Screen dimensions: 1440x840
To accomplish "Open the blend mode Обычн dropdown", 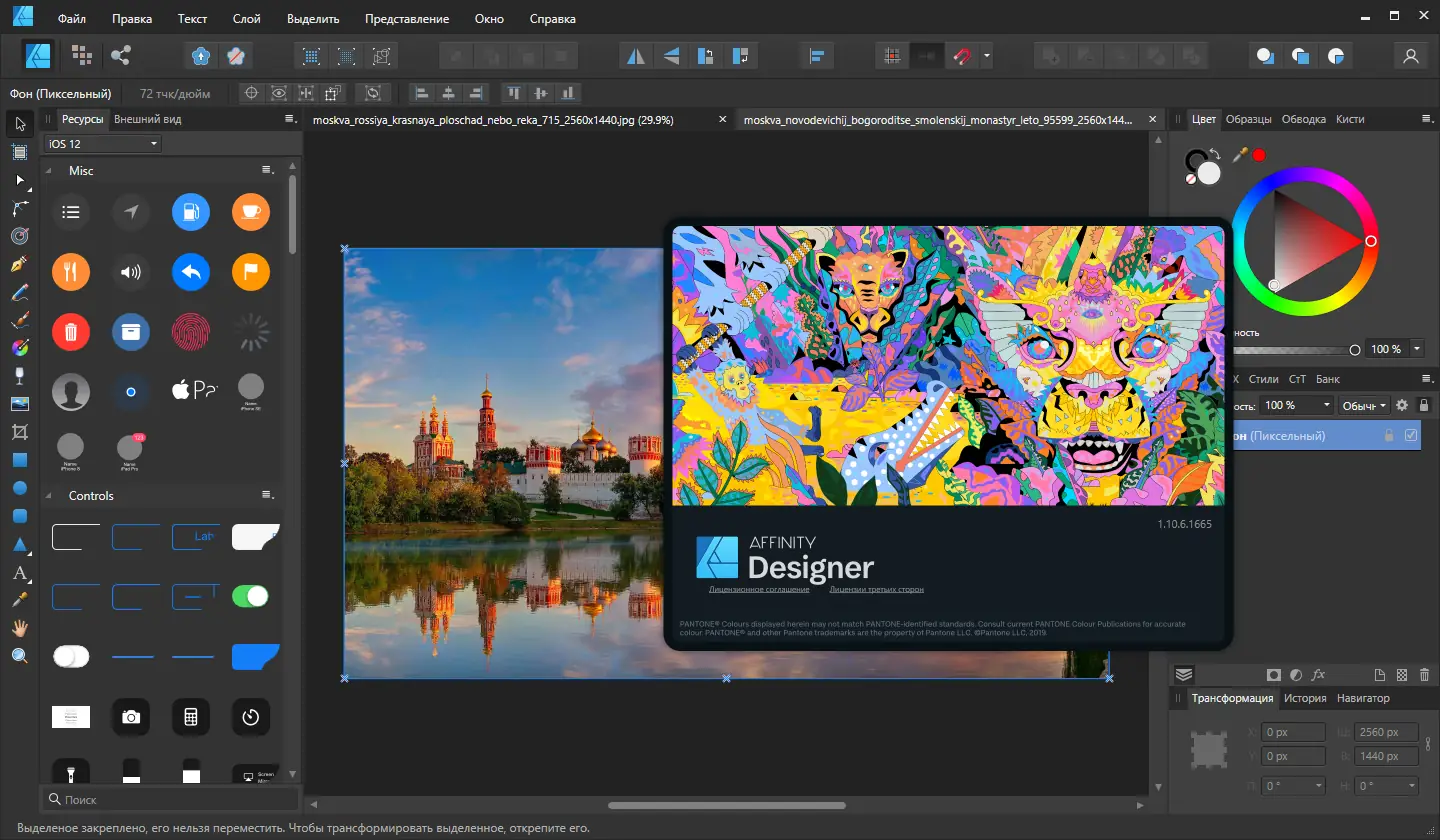I will point(1364,405).
